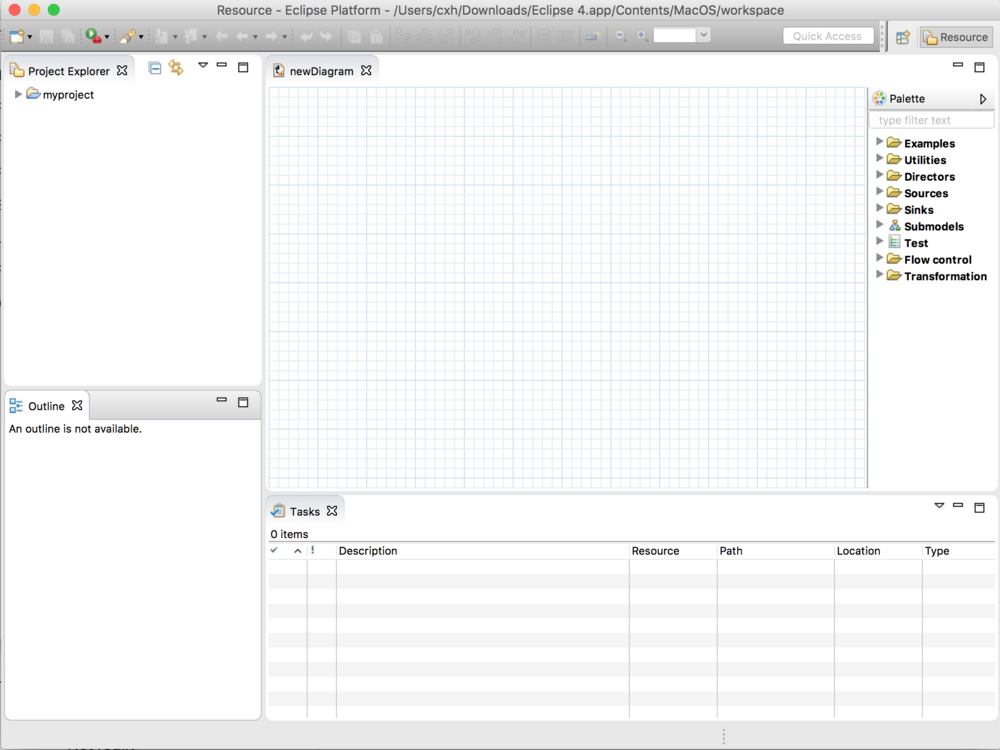Click the Copy icon in the toolbar
This screenshot has height=750, width=1000.
355,35
